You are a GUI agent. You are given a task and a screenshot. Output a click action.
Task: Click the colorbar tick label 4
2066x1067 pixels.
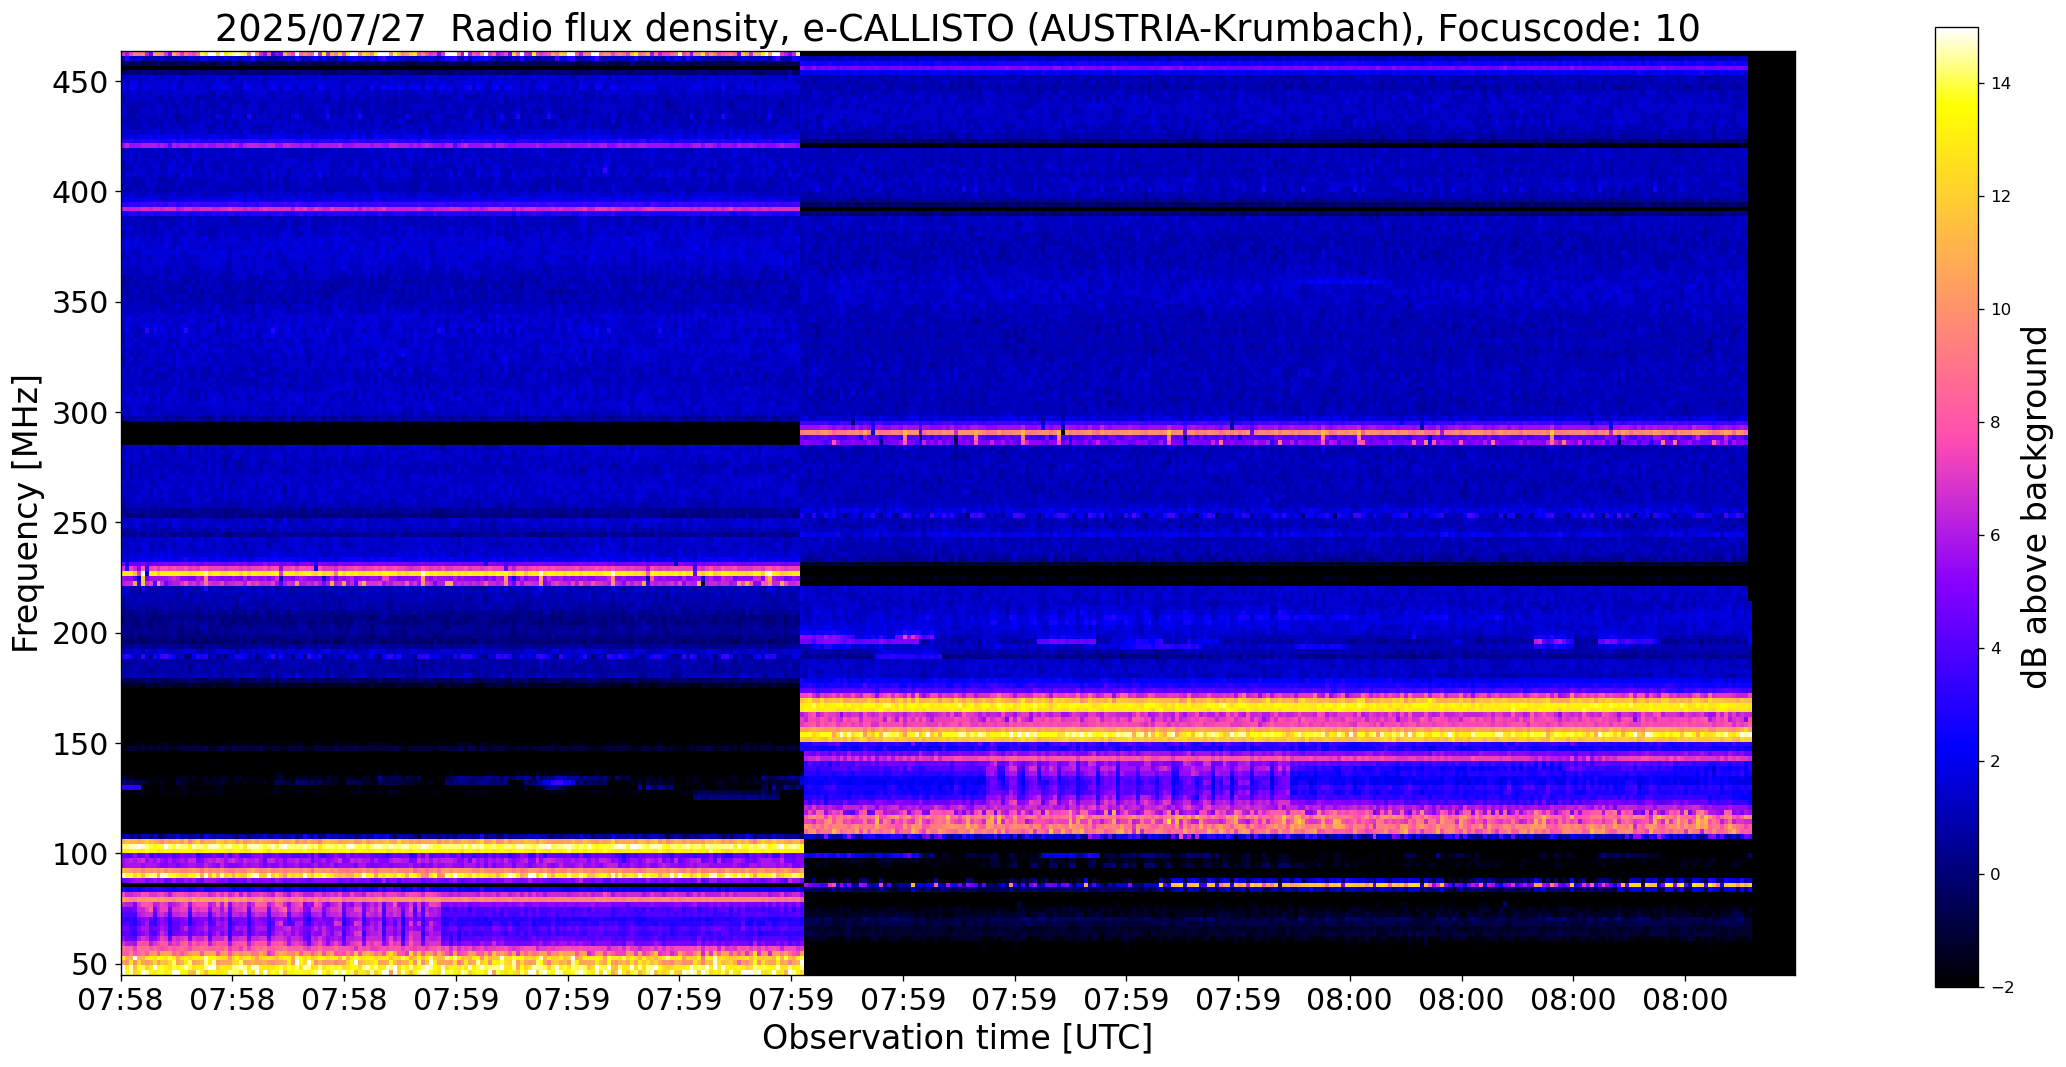point(1996,649)
